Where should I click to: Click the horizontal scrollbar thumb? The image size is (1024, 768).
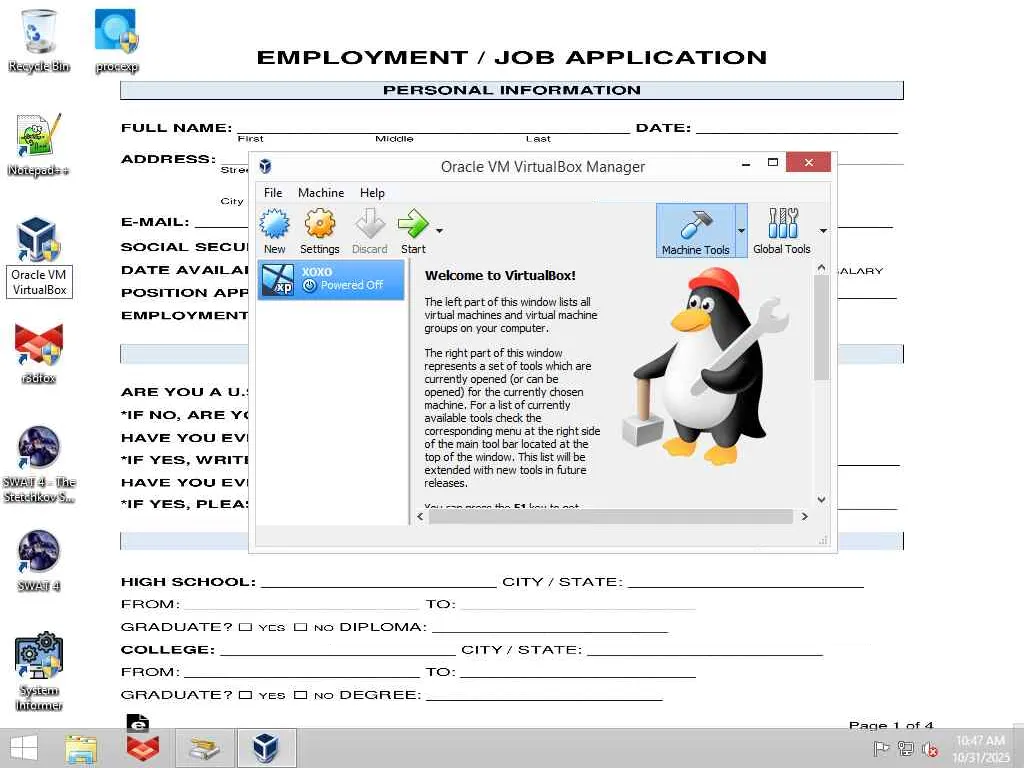(x=610, y=517)
